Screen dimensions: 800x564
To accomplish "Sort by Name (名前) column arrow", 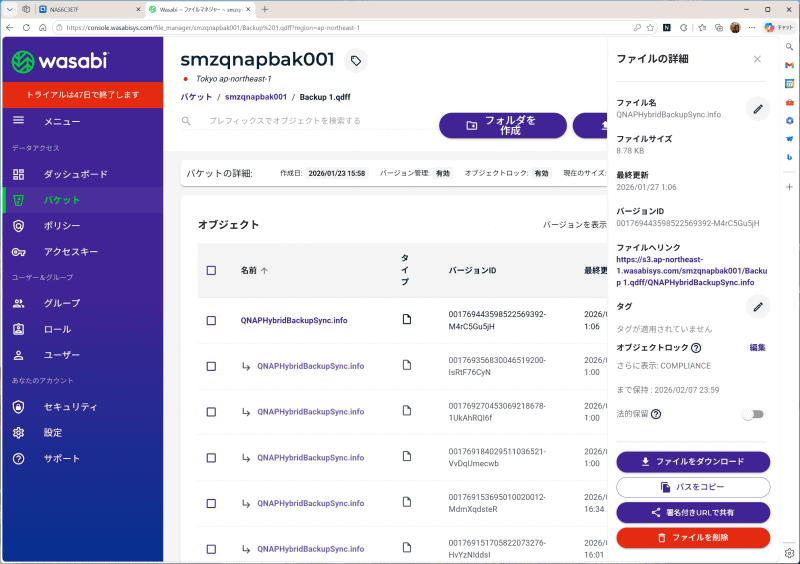I will tap(264, 271).
